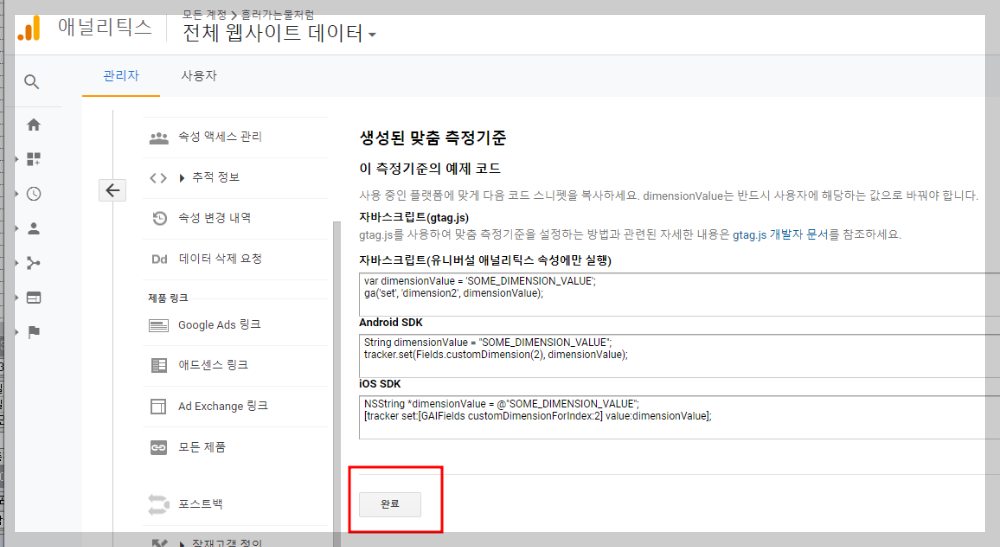
Task: Open the Audience person icon
Action: tap(34, 228)
